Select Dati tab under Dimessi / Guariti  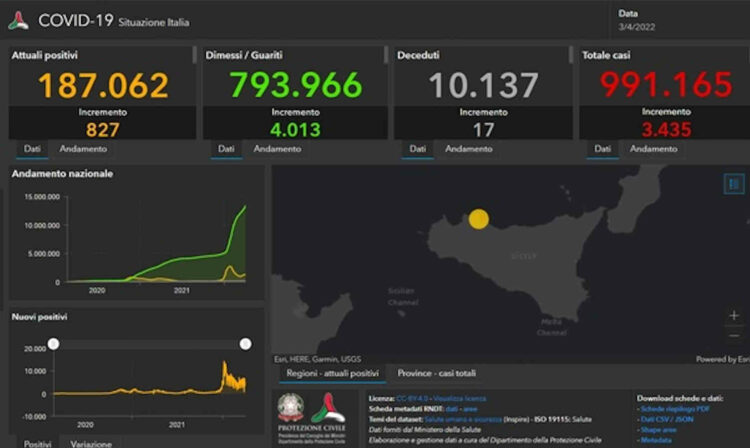[x=226, y=149]
